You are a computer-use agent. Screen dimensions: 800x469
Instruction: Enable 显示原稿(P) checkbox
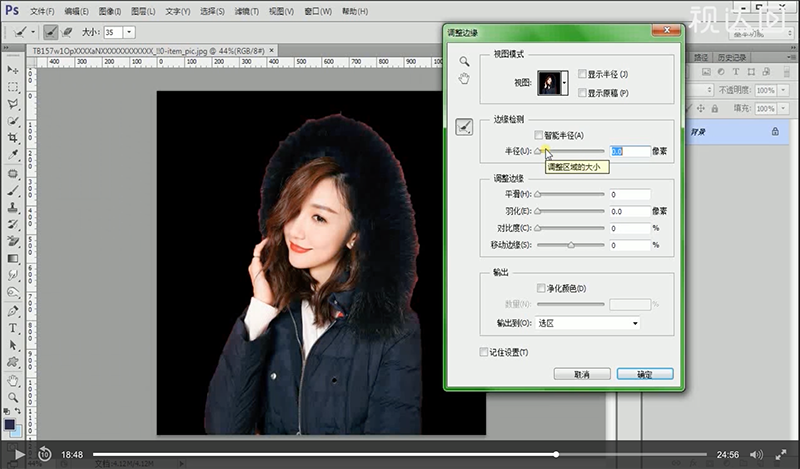[582, 92]
